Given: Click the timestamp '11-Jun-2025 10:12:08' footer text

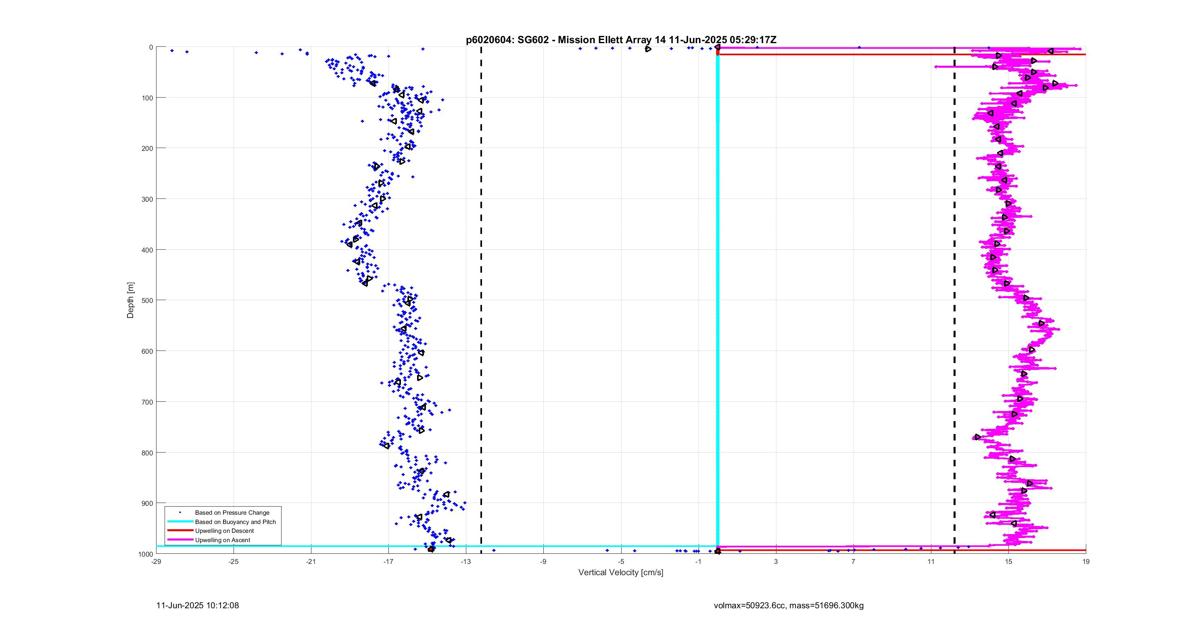Looking at the screenshot, I should click(x=198, y=605).
